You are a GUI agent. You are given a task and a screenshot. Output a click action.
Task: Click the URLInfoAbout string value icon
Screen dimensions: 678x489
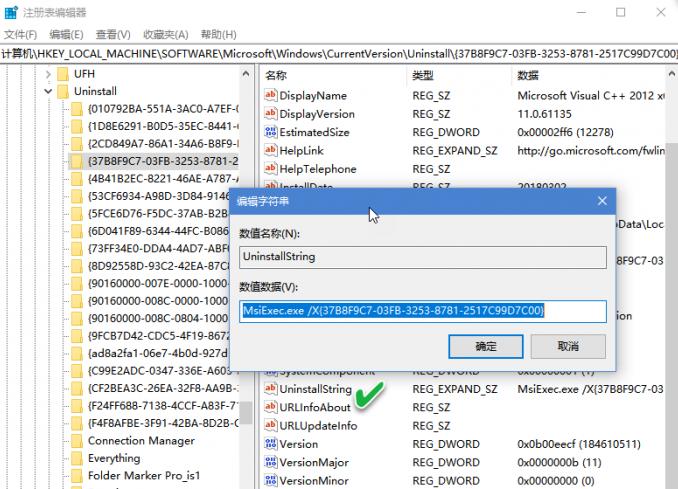[271, 407]
